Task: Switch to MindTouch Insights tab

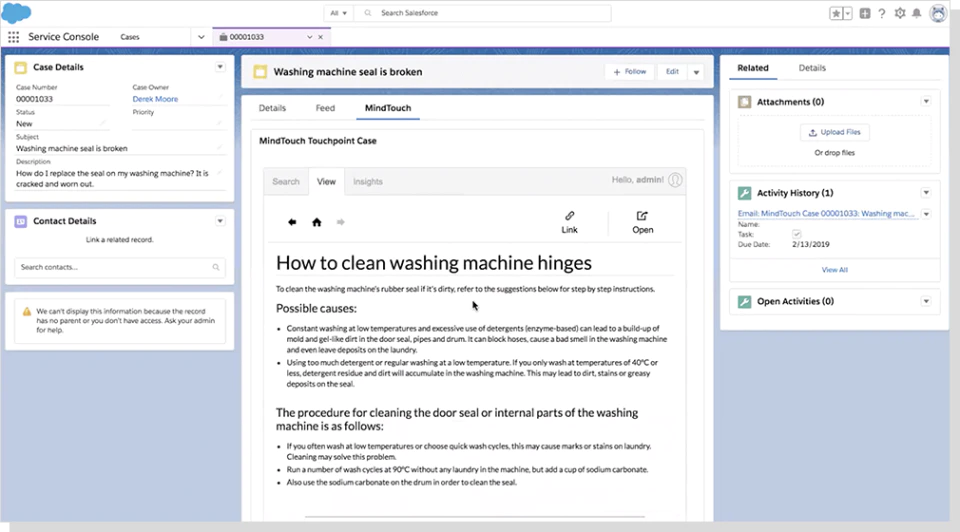Action: 368,182
